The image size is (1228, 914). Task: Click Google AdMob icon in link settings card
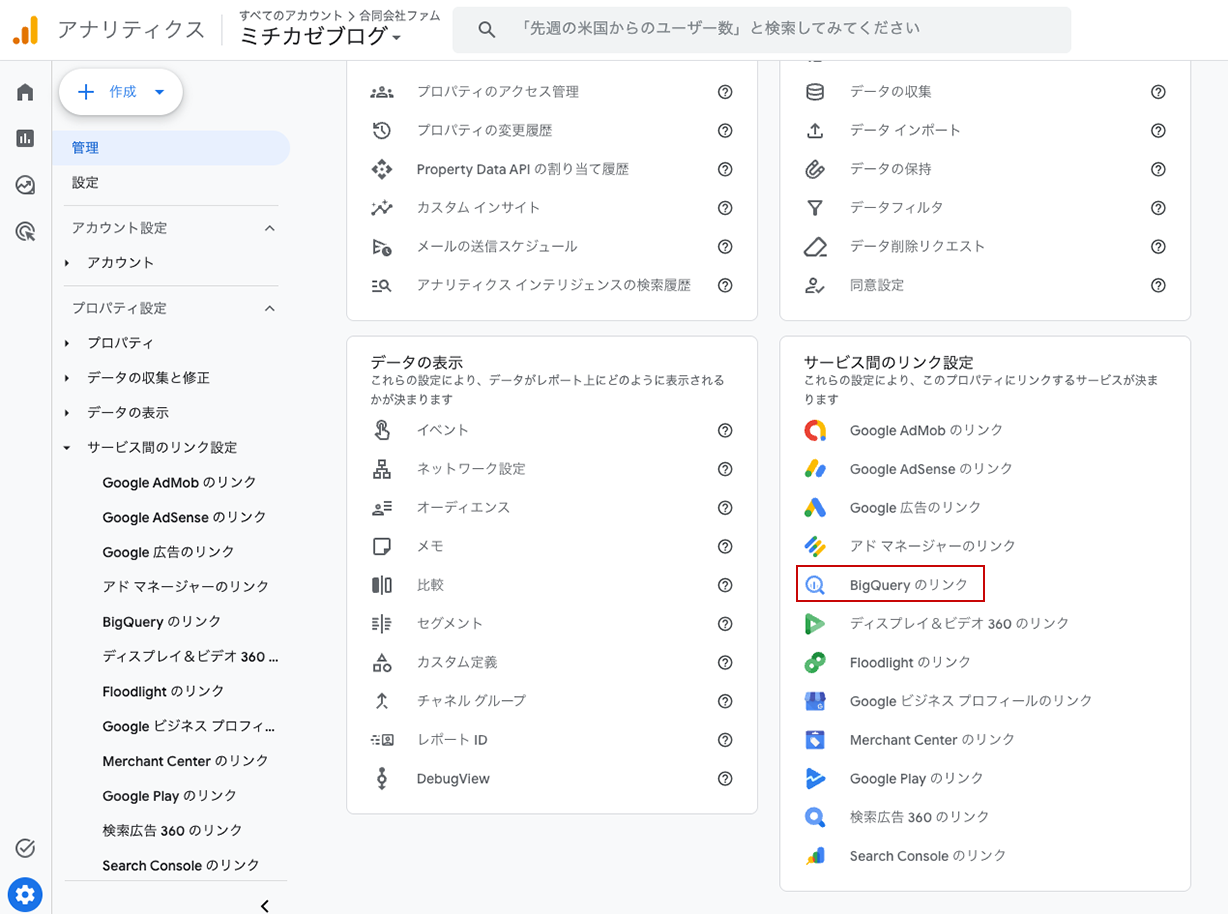[815, 430]
